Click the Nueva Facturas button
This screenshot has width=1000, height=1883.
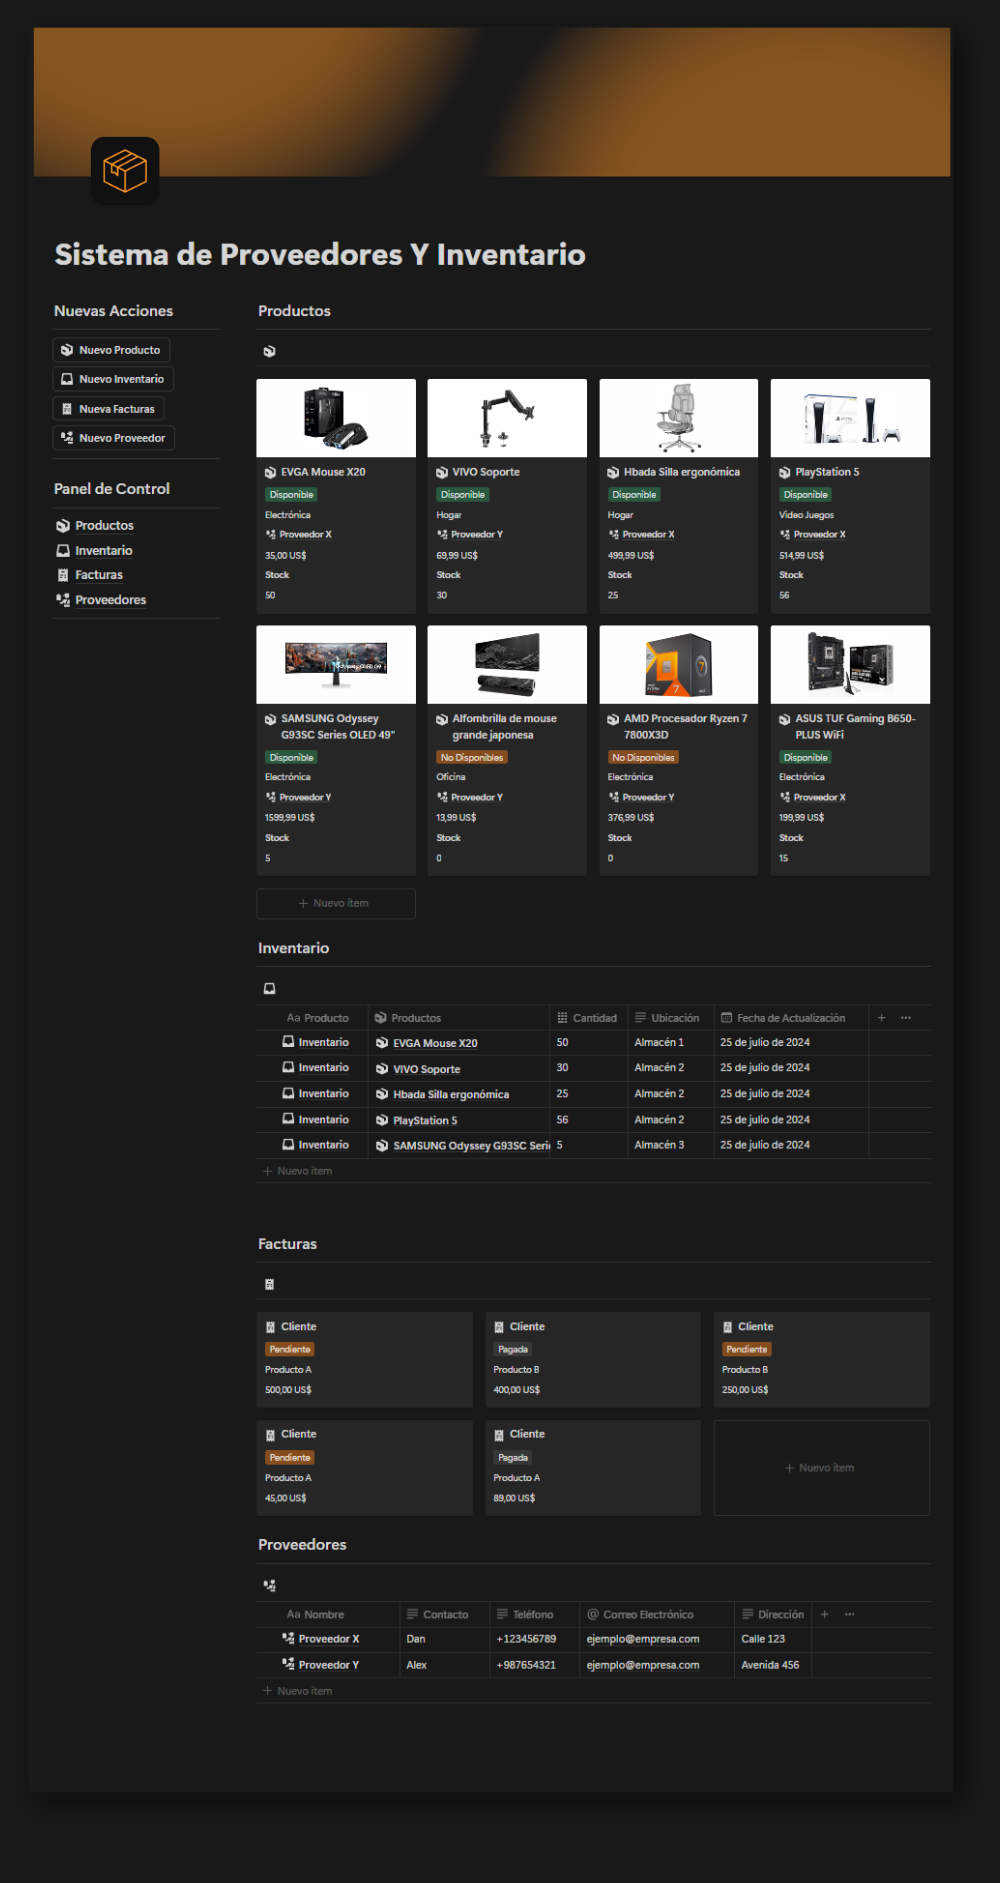tap(108, 409)
